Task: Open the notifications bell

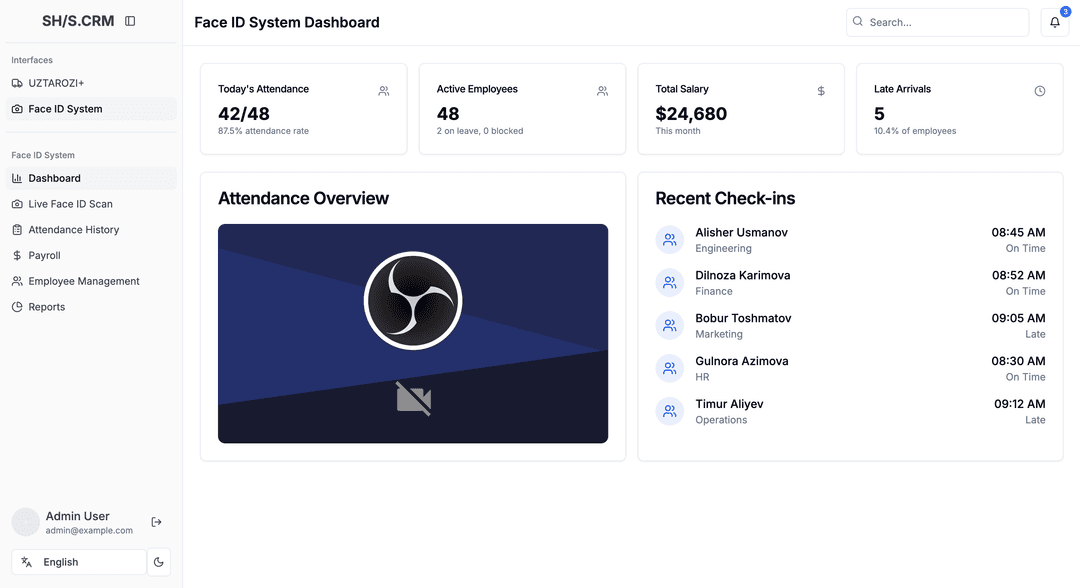Action: pos(1054,22)
